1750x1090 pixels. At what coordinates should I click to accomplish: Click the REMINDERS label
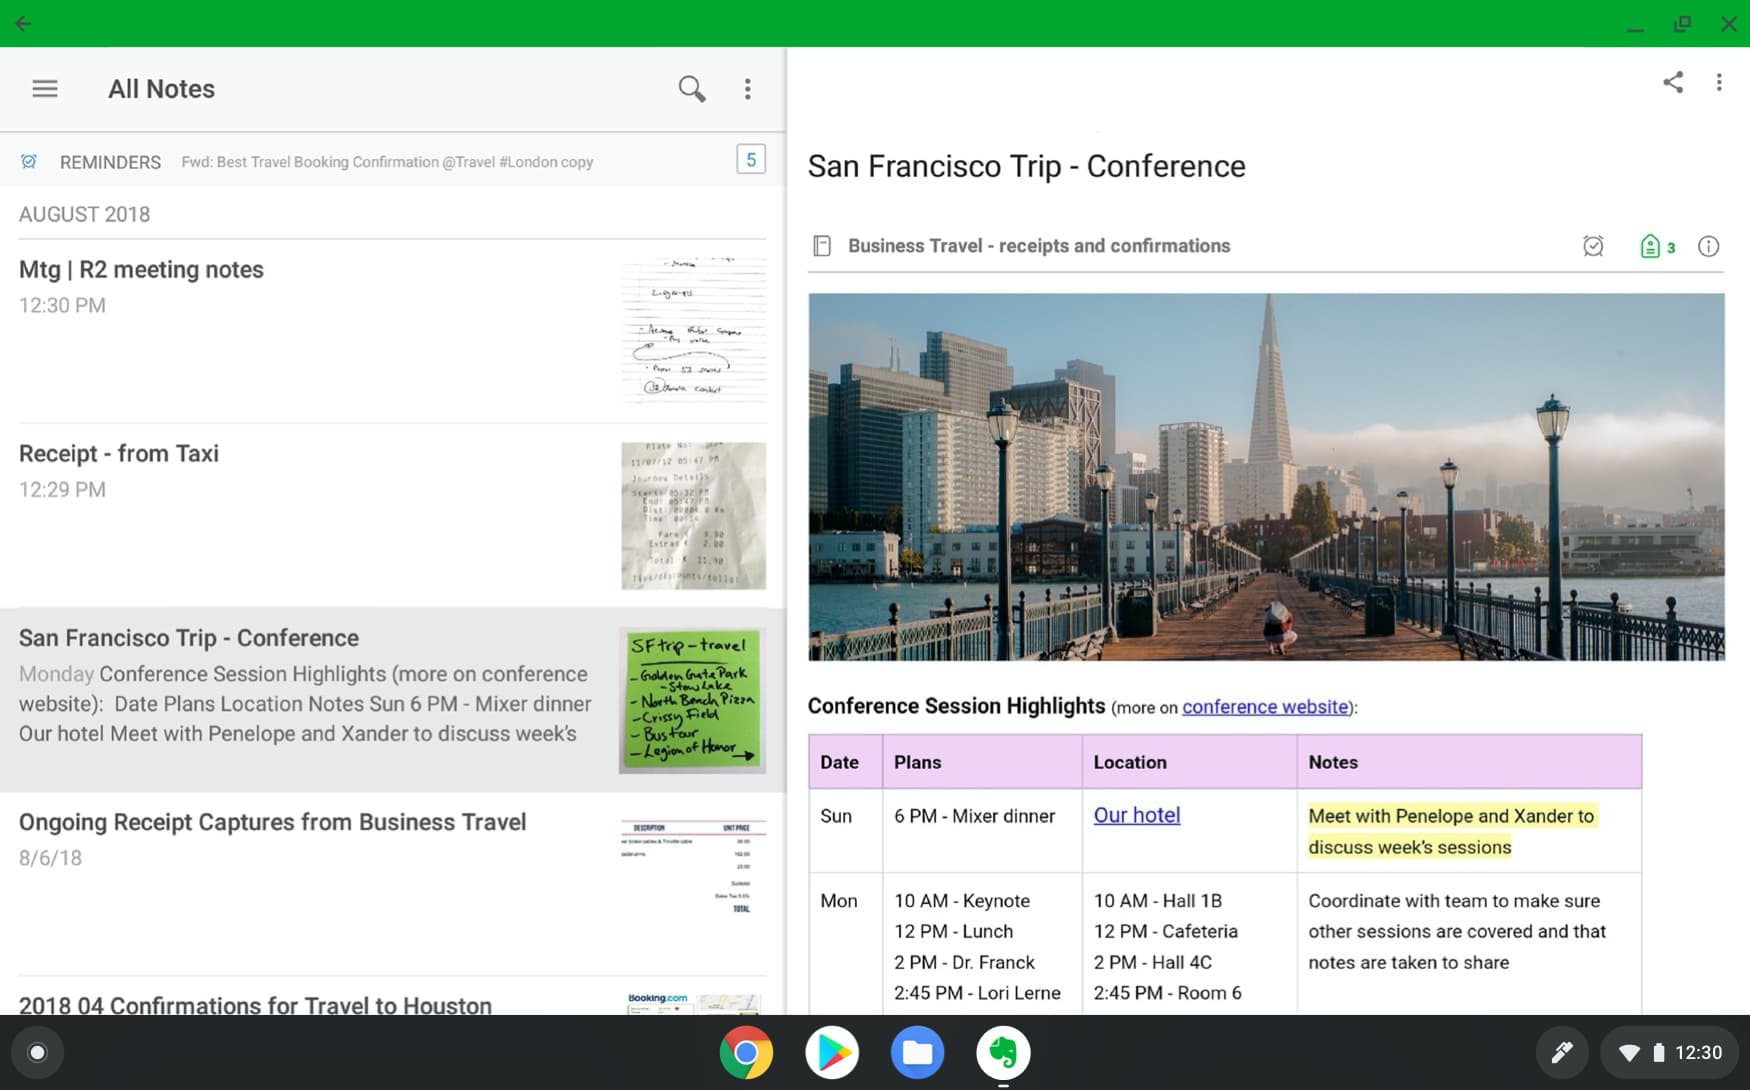(x=110, y=162)
